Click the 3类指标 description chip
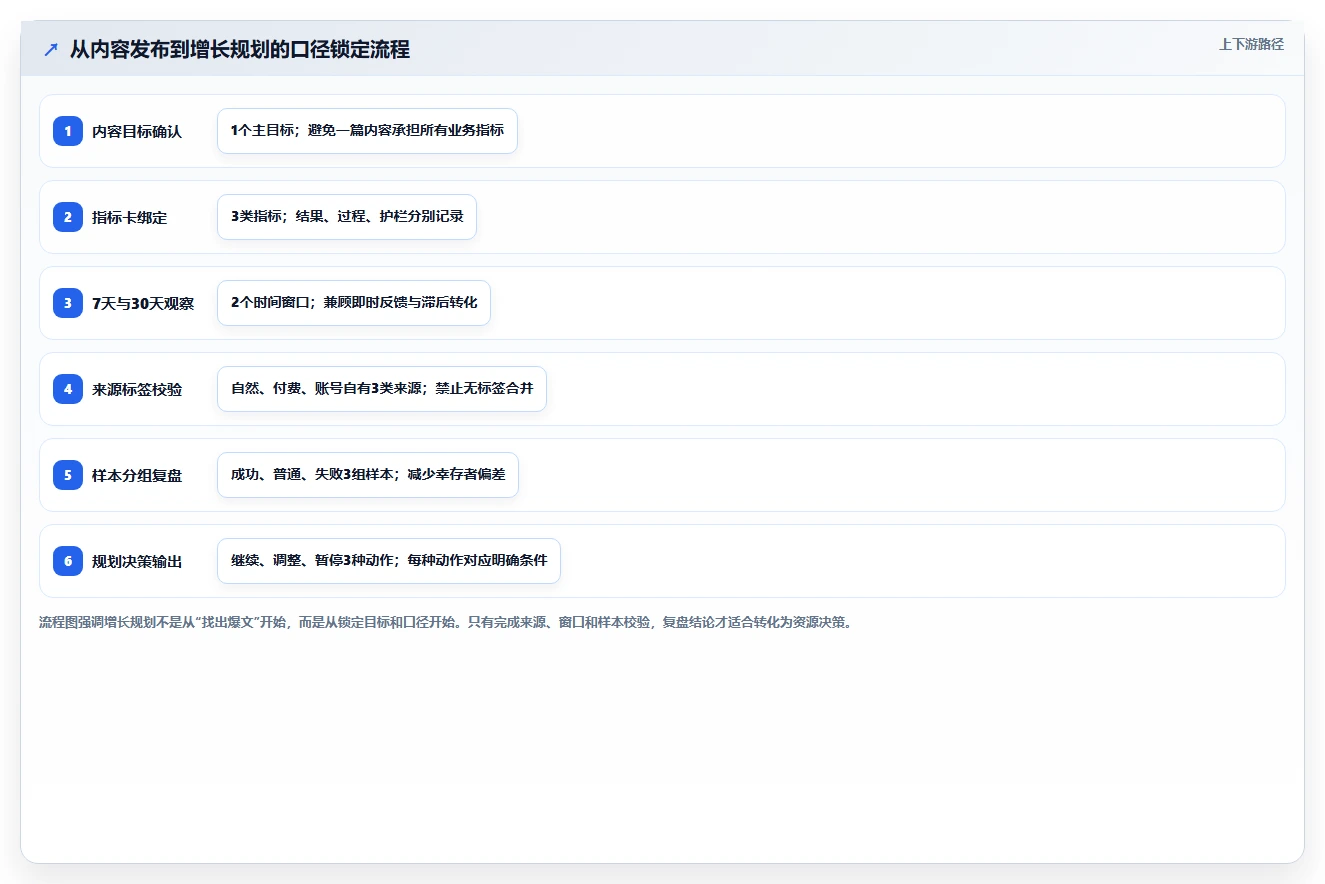The image size is (1325, 884). (347, 217)
